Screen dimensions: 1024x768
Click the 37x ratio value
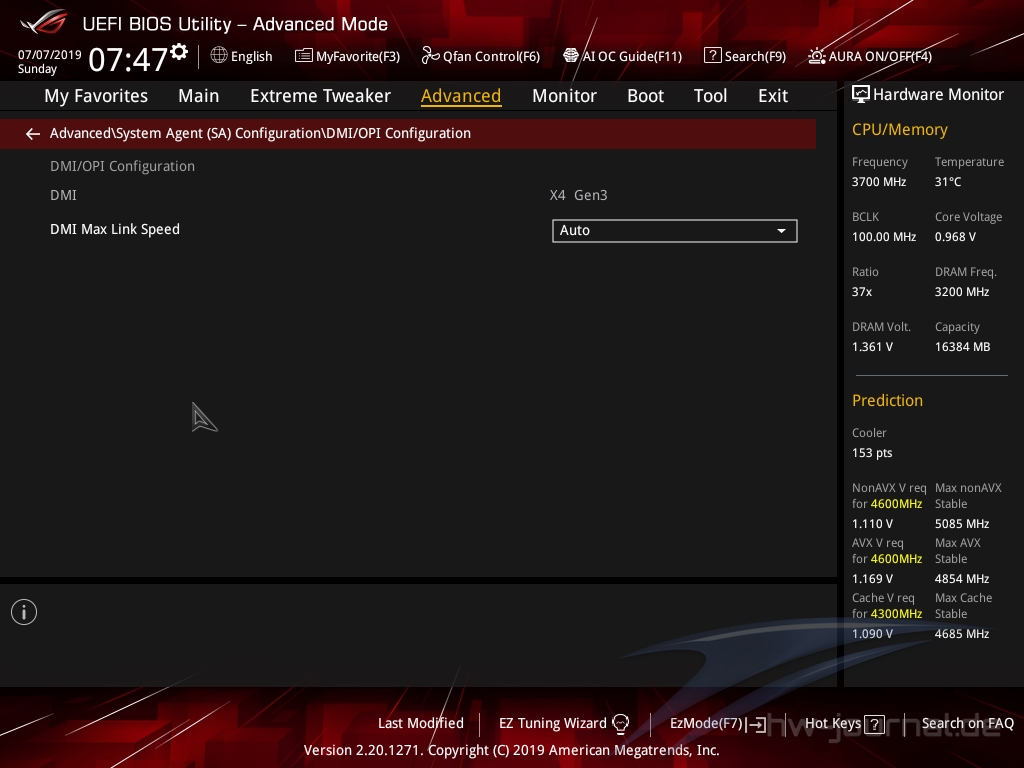pos(861,292)
